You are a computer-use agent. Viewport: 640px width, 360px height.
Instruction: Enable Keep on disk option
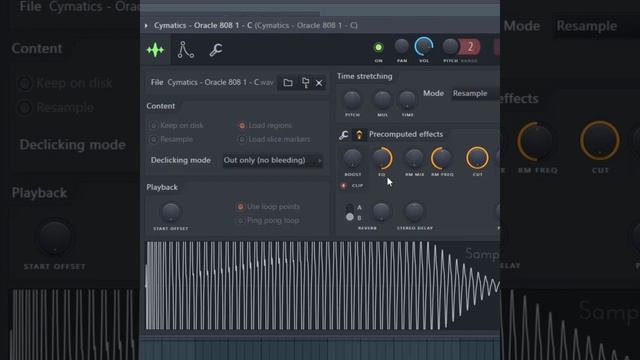177,125
